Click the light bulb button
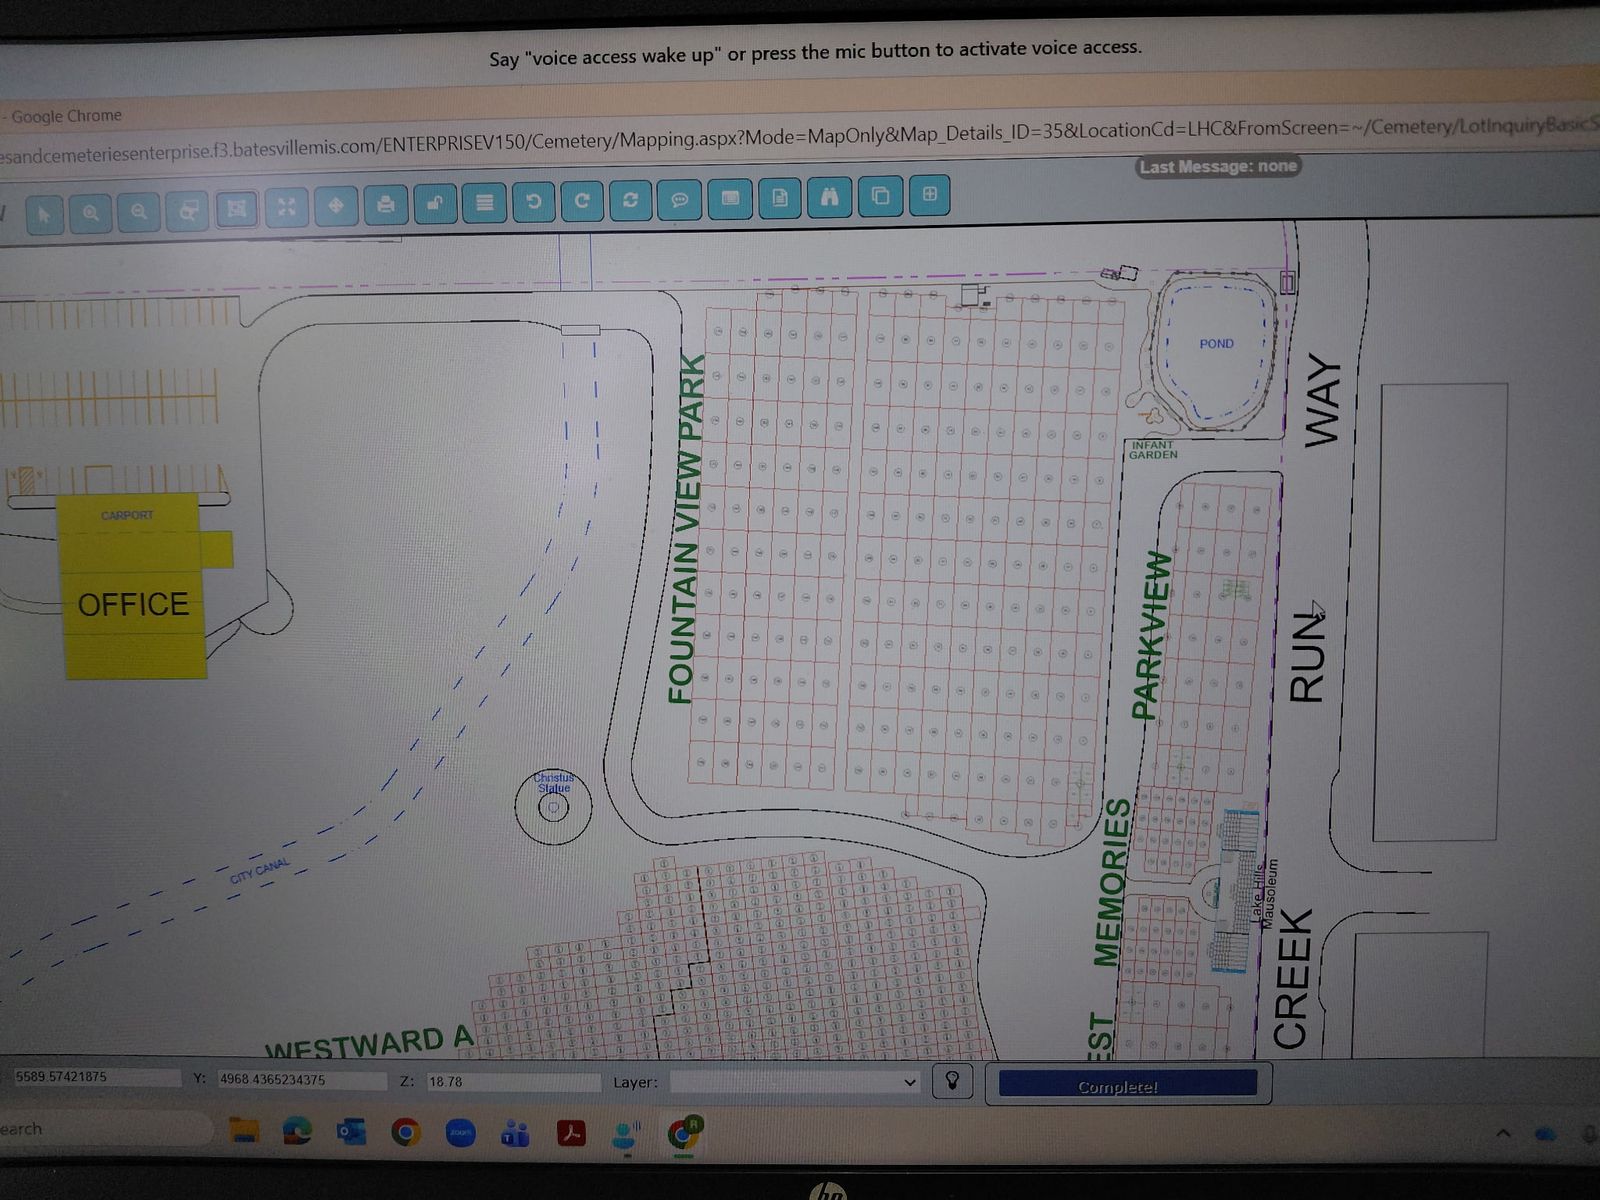The width and height of the screenshot is (1600, 1200). 952,1081
